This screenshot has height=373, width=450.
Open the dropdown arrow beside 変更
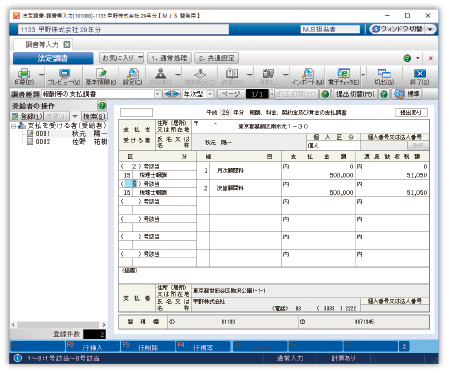point(75,117)
